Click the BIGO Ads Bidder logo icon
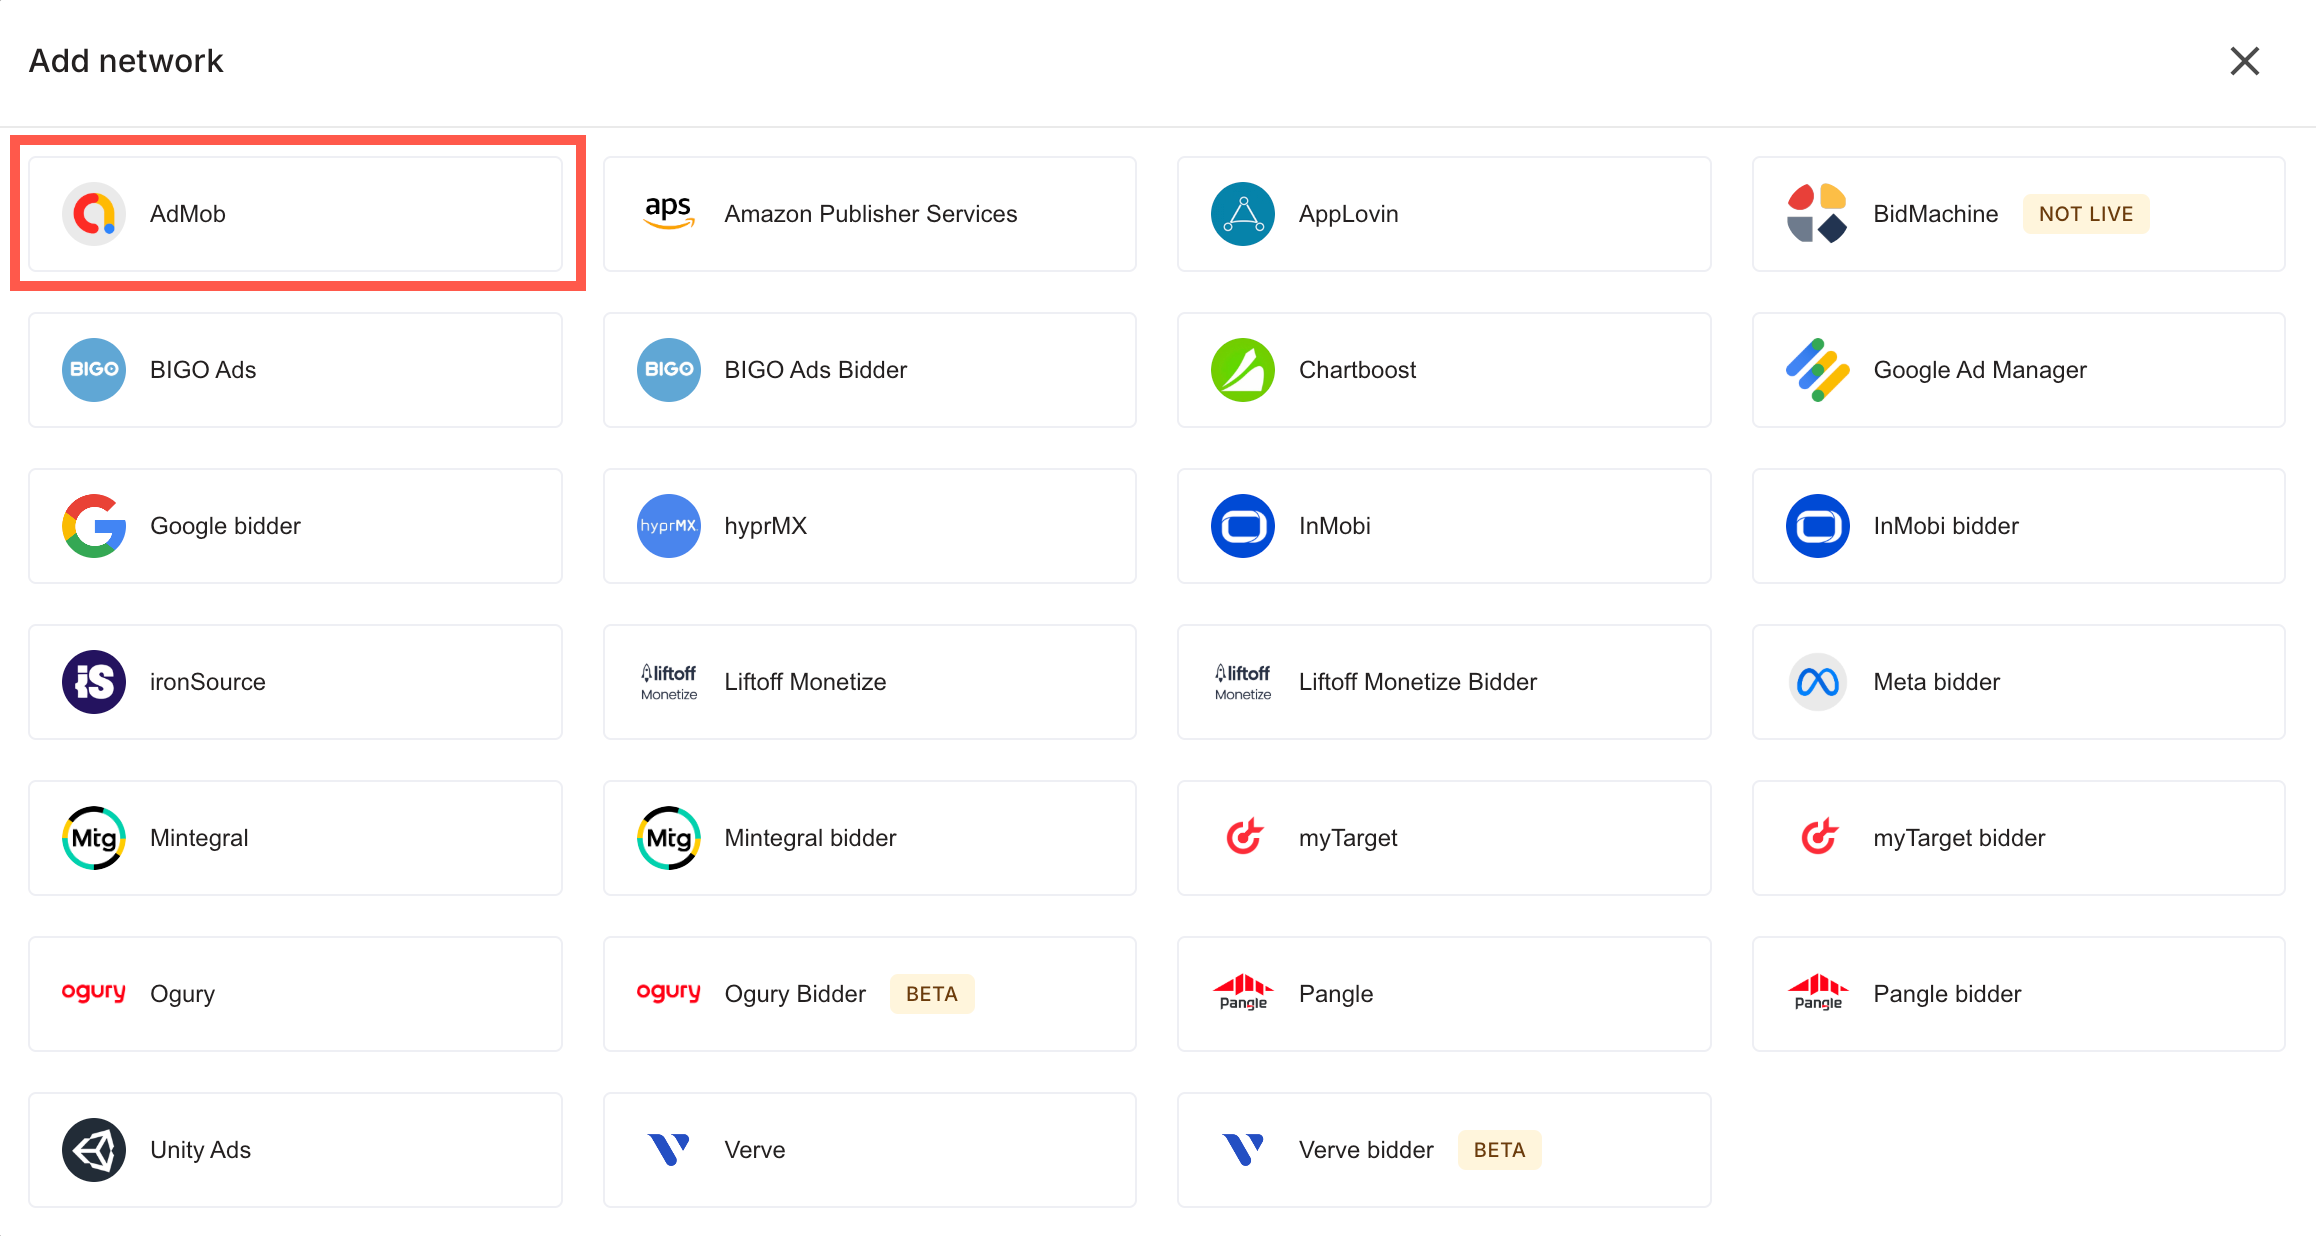 coord(669,370)
